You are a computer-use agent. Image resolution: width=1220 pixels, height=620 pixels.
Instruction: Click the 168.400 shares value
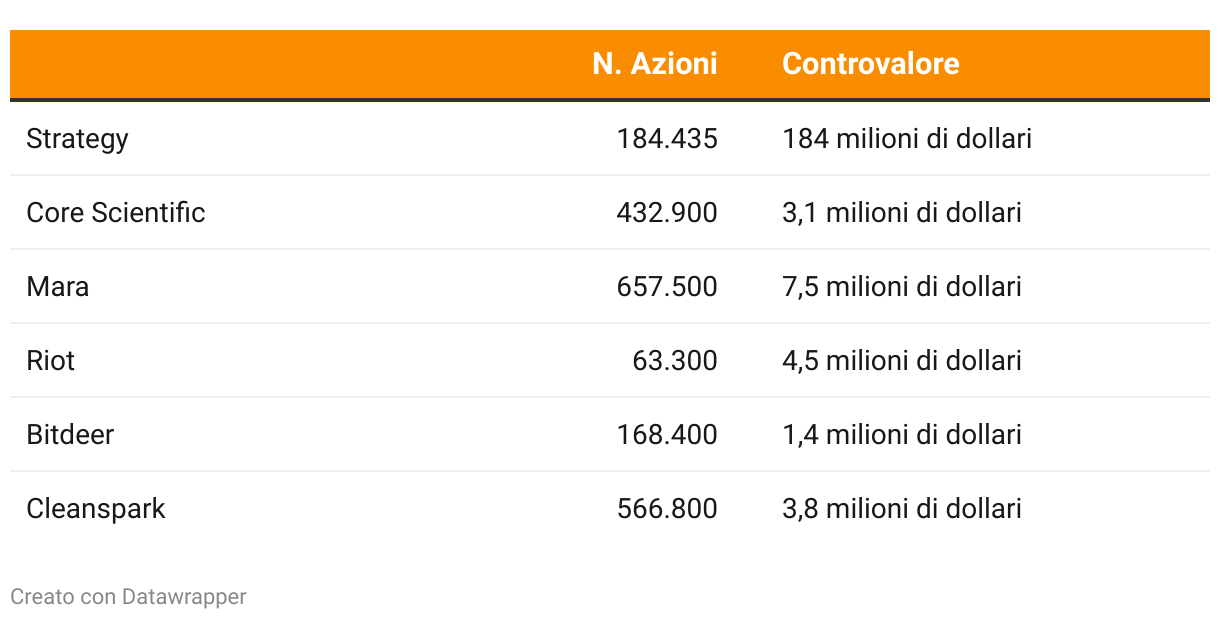pos(667,434)
